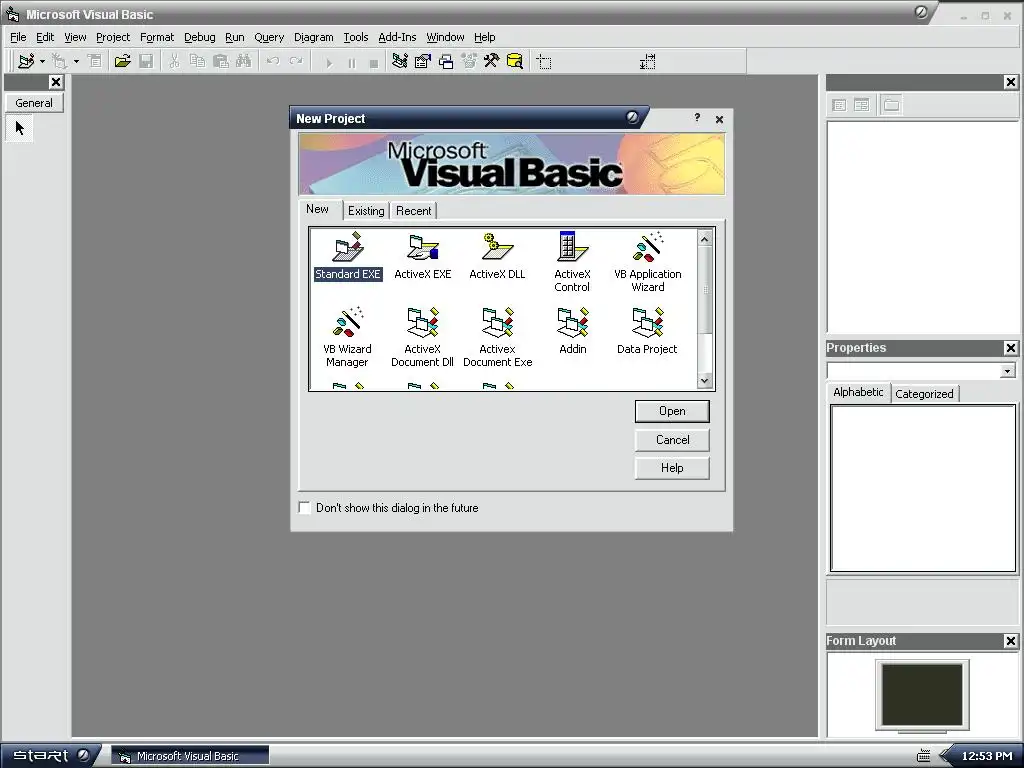This screenshot has height=768, width=1024.
Task: Click the Cancel button in dialog
Action: pyautogui.click(x=672, y=440)
